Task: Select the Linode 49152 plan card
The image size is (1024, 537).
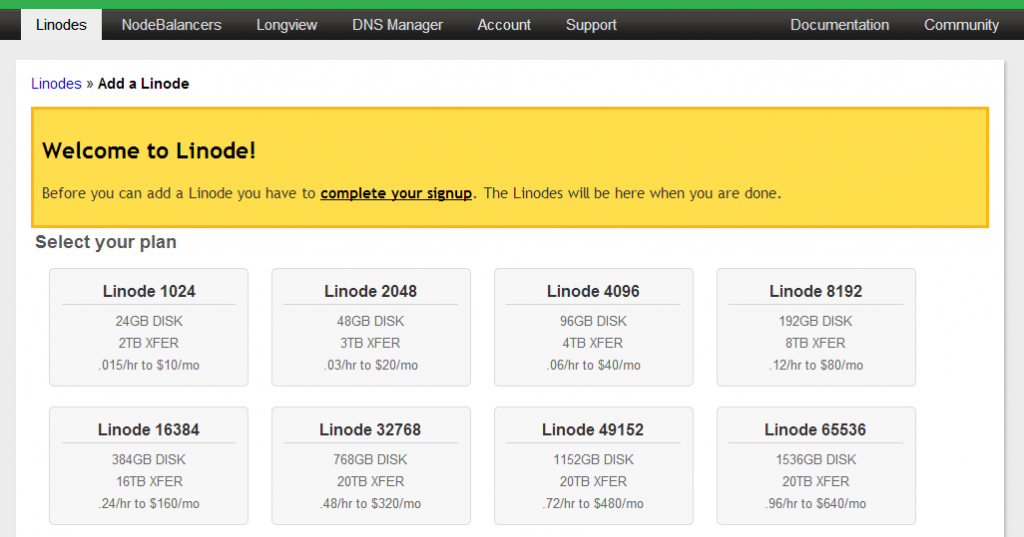Action: [x=594, y=466]
